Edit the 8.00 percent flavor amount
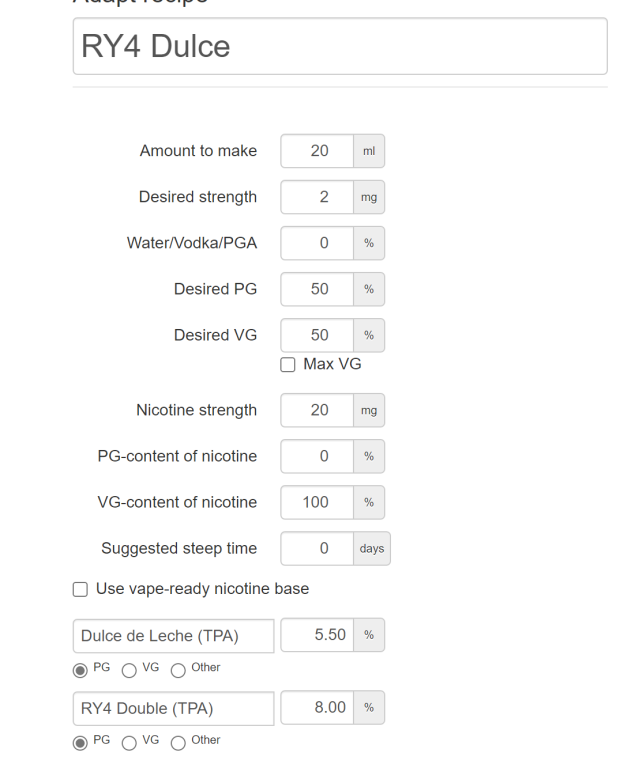Image resolution: width=635 pixels, height=768 pixels. click(x=317, y=707)
